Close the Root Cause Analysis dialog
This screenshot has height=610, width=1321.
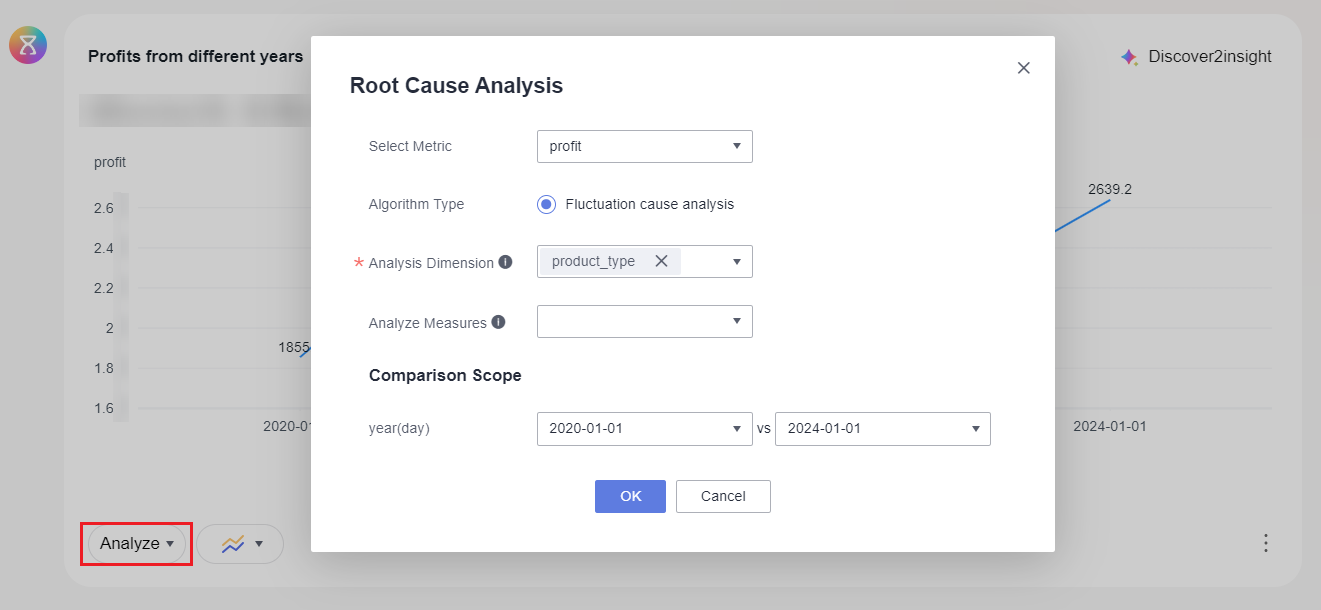point(1023,68)
